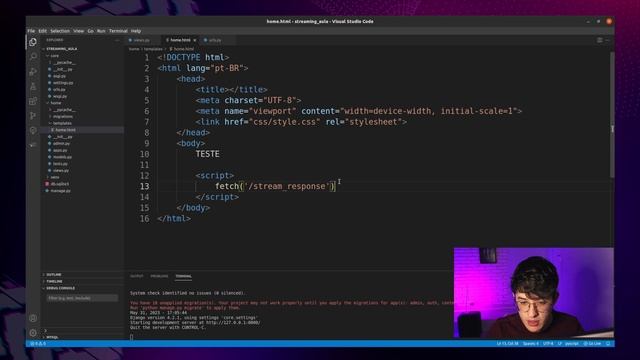The height and width of the screenshot is (360, 640).
Task: Collapse the templates folder
Action: (62, 123)
